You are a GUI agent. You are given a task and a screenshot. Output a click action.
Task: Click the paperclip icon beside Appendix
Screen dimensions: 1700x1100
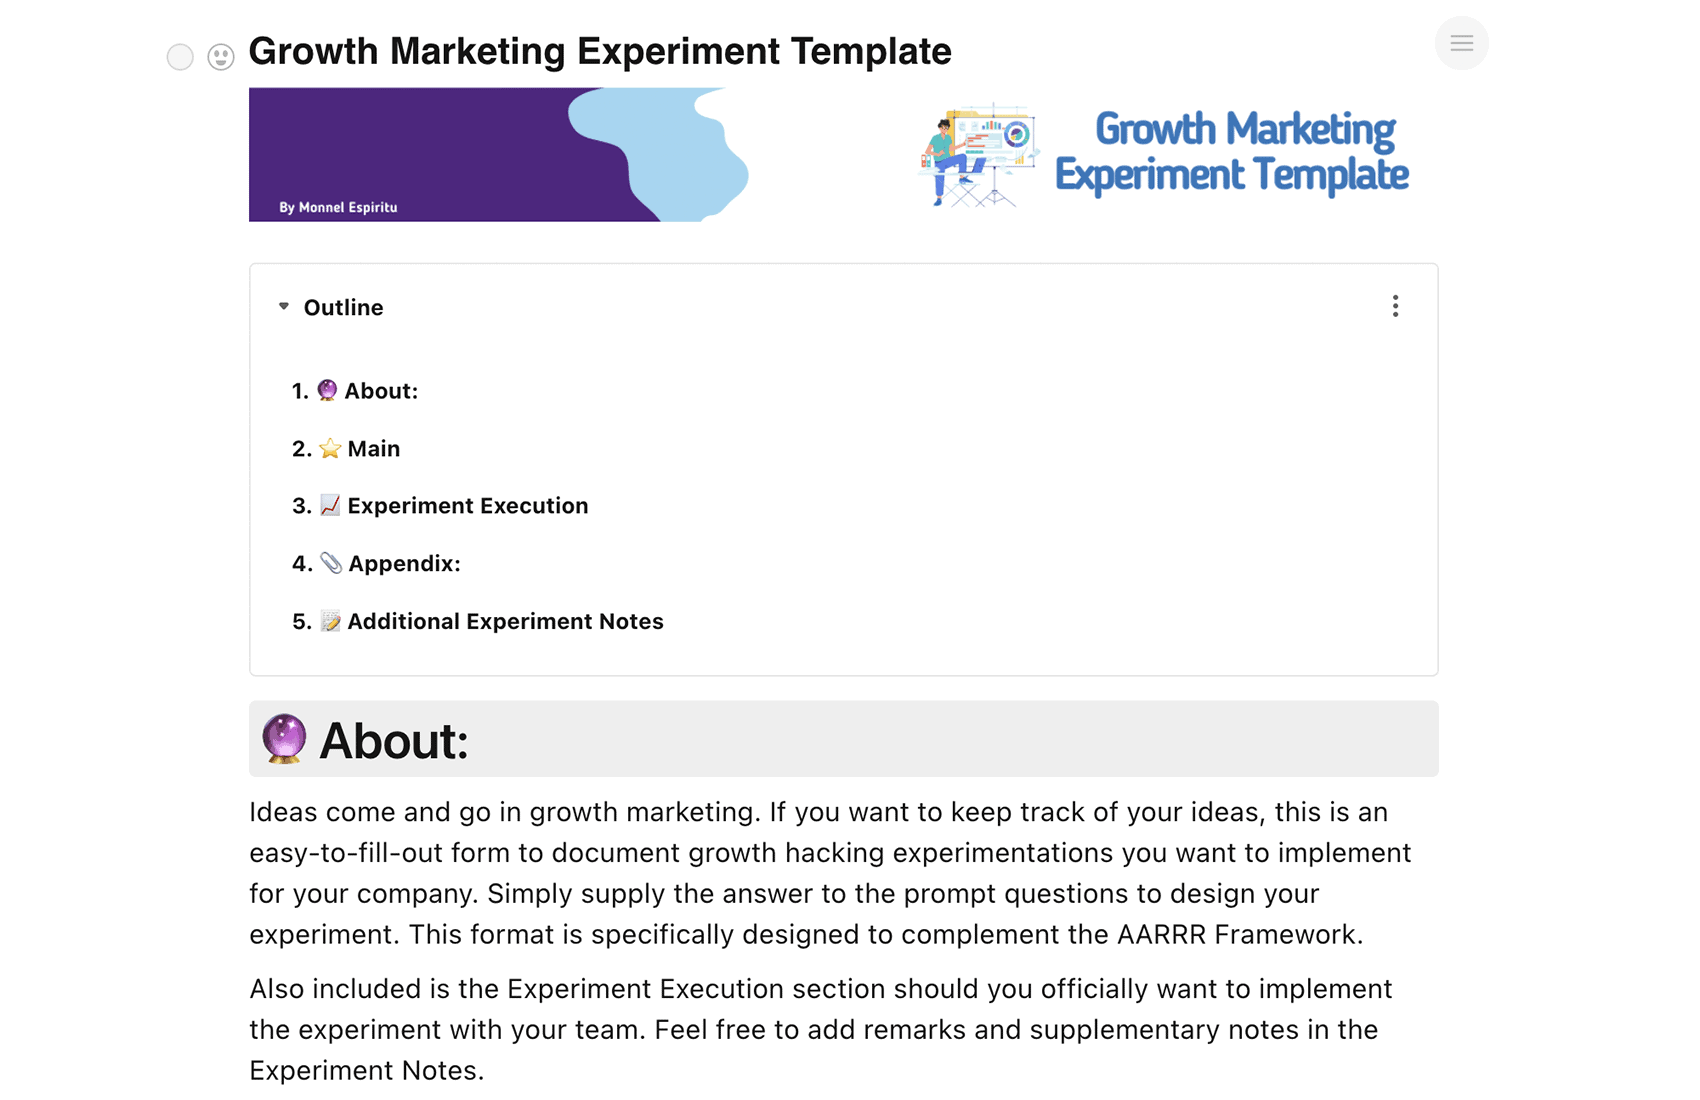coord(331,564)
